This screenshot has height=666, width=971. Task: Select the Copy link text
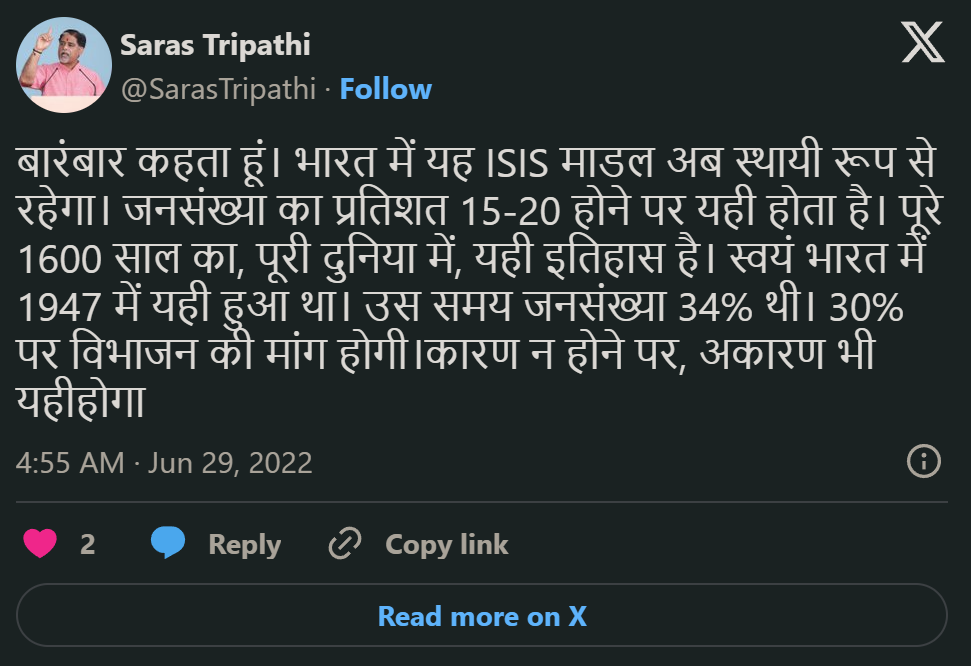pos(447,544)
